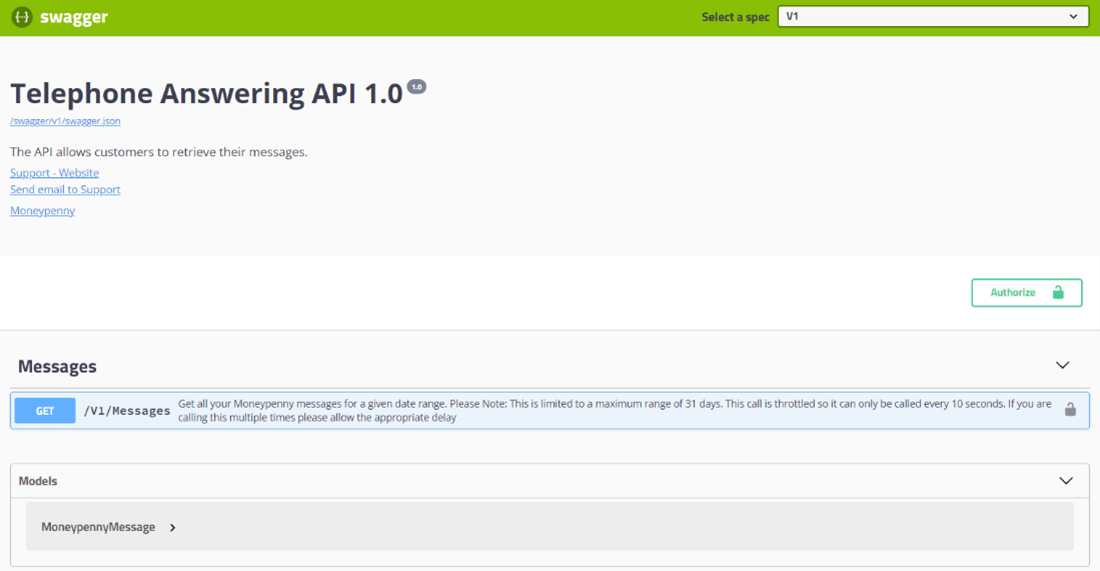Screen dimensions: 1100x571
Task: Click the Telephone Answering API 1.0 title
Action: 206,93
